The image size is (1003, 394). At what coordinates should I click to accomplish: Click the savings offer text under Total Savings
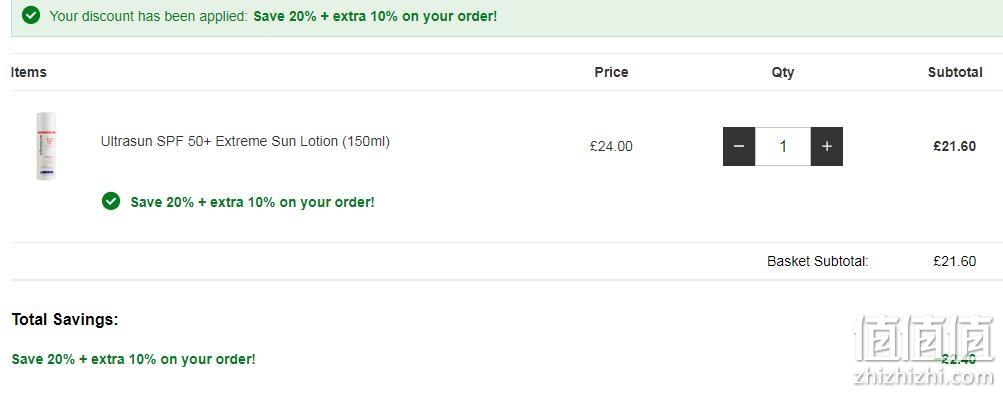[134, 359]
